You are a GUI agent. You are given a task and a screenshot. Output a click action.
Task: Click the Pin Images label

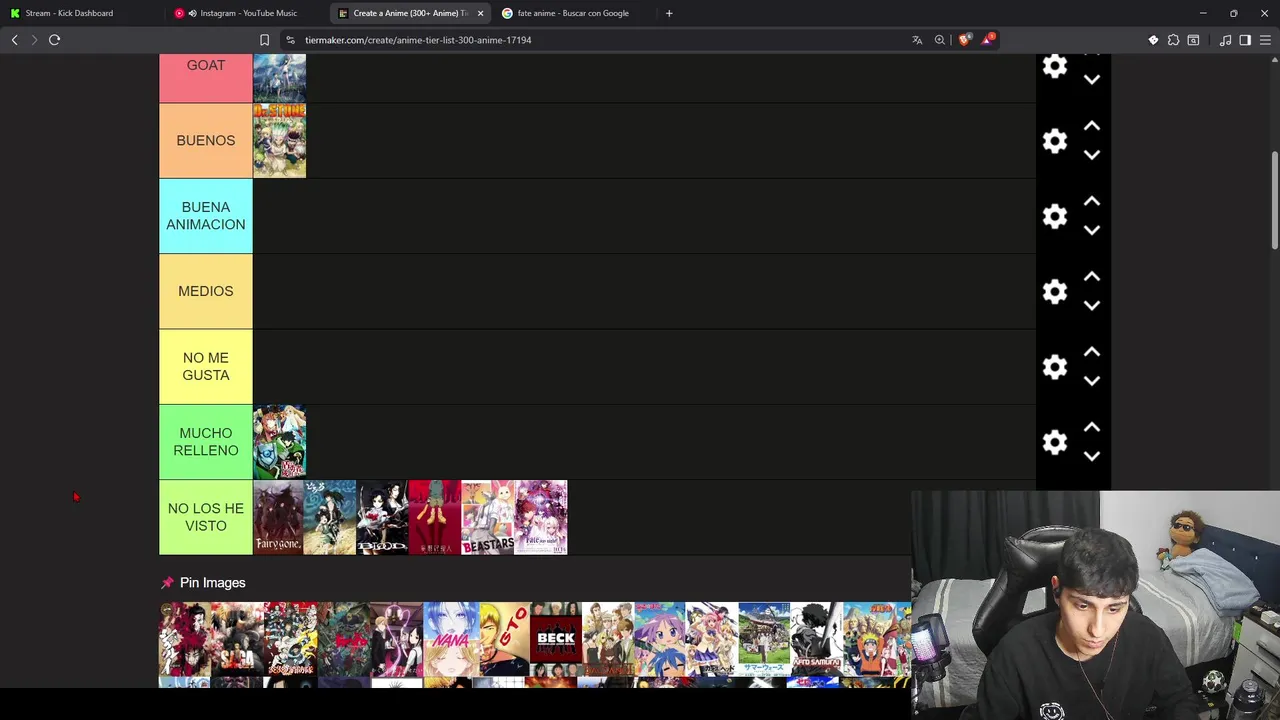[x=212, y=583]
